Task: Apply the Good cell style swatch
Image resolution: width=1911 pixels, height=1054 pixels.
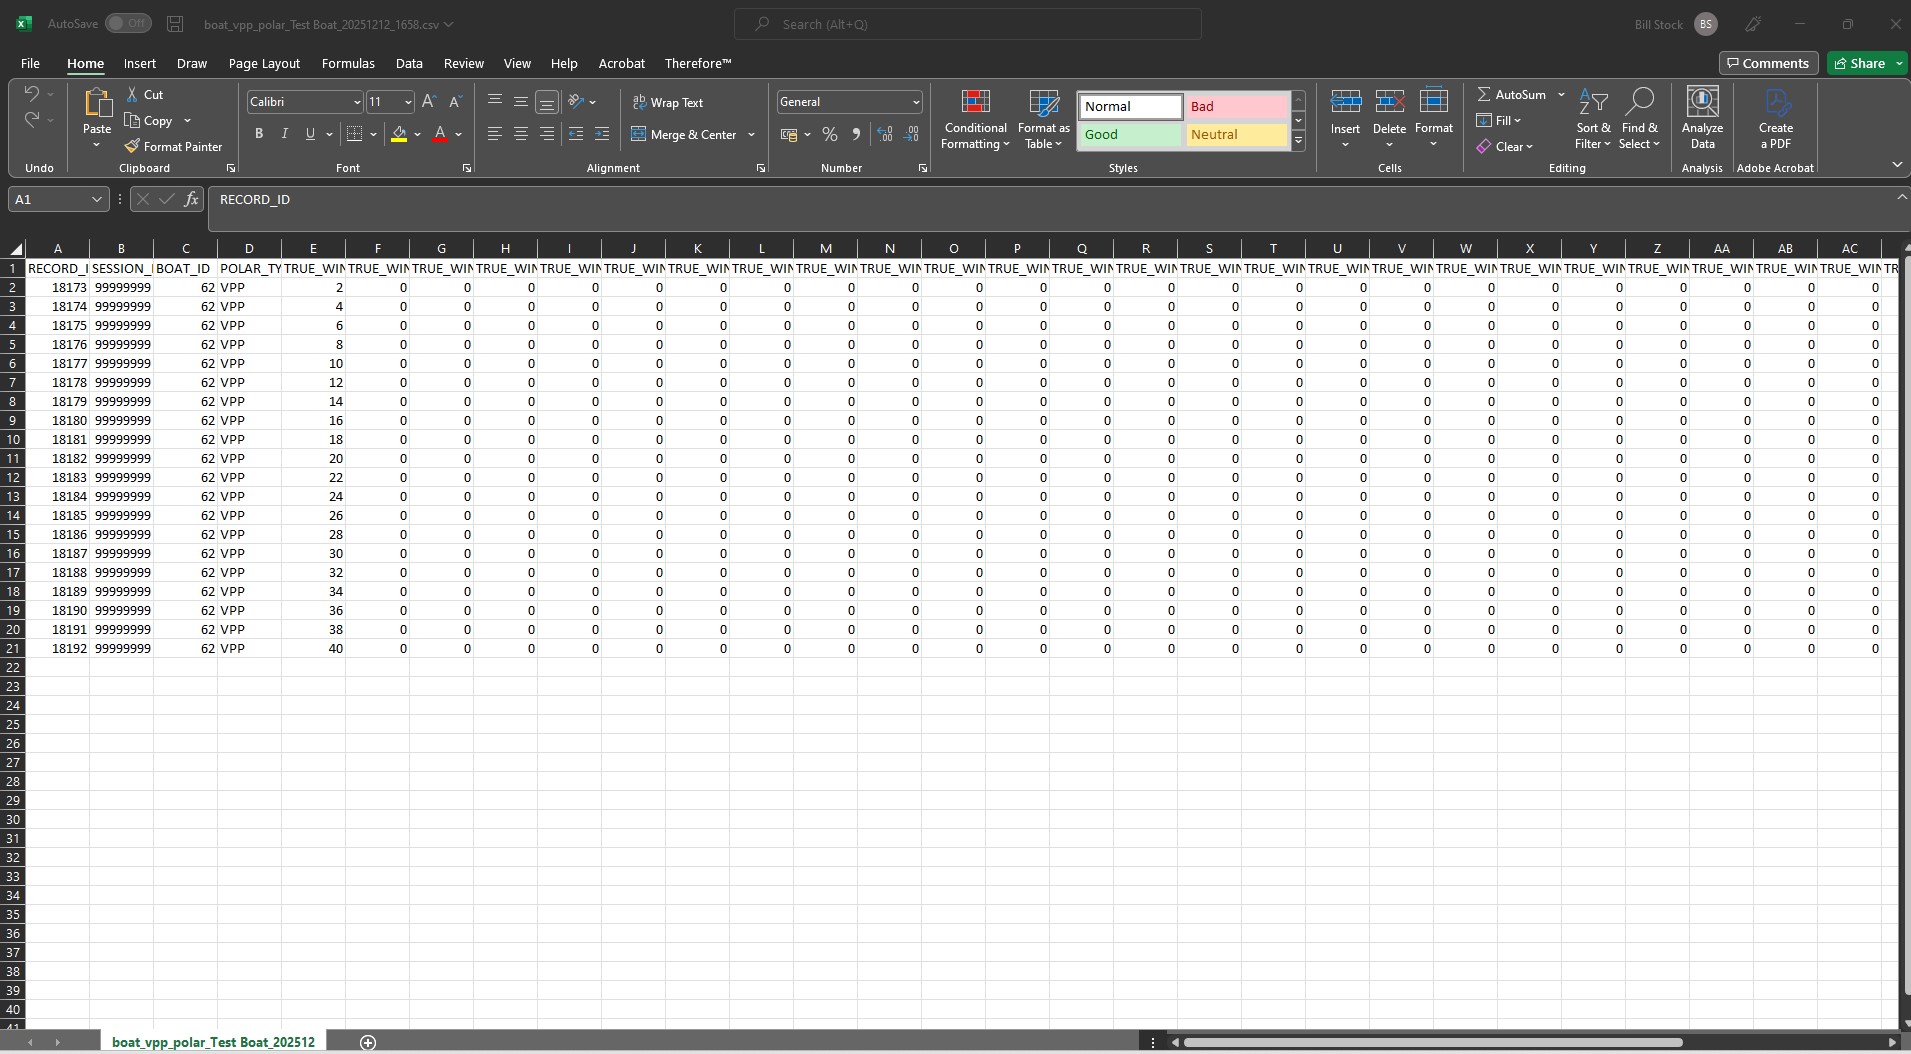Action: (1130, 135)
